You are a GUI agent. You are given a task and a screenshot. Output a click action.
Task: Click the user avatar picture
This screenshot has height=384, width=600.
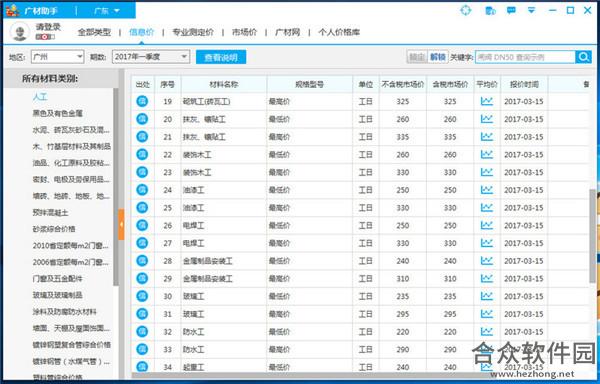tap(20, 32)
